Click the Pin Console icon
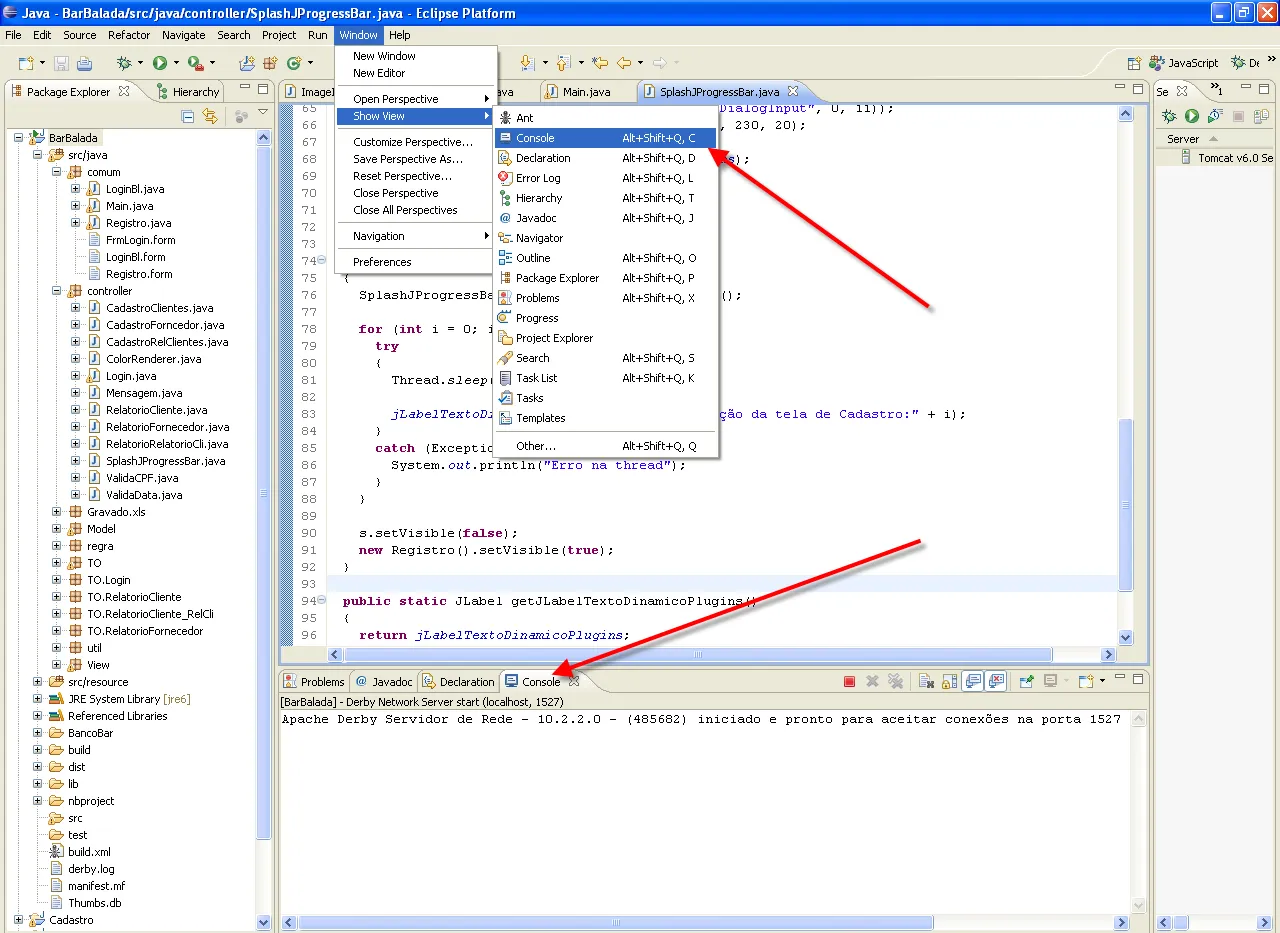 (x=1026, y=682)
